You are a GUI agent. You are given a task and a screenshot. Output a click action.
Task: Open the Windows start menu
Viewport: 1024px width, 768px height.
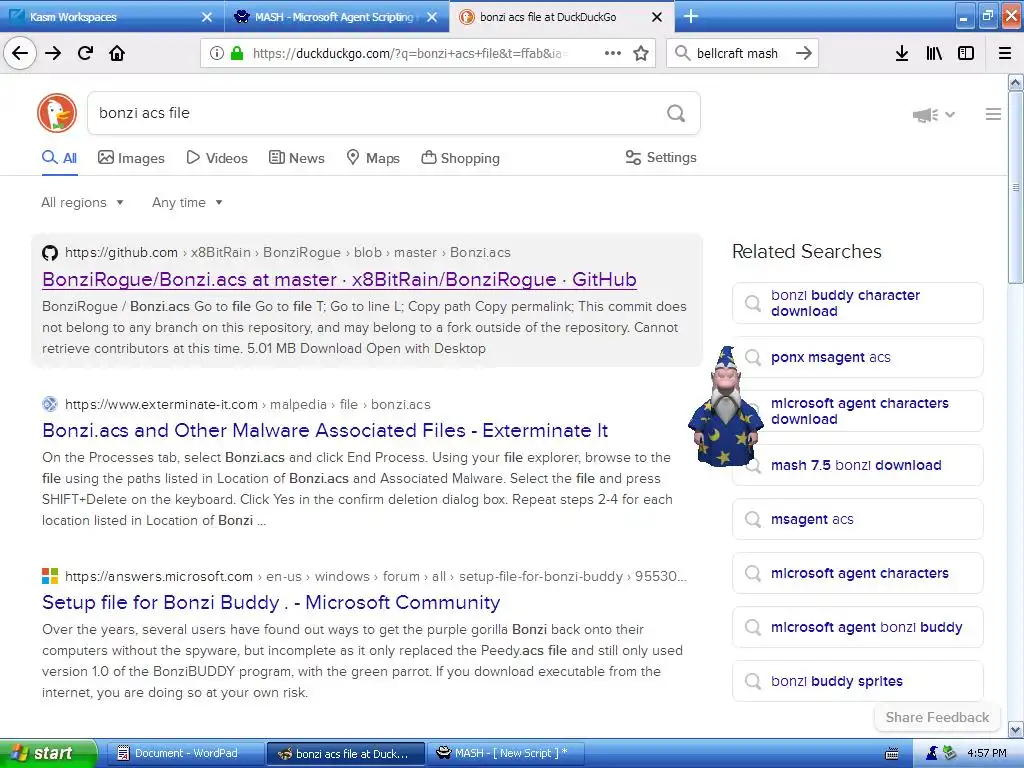pos(48,753)
